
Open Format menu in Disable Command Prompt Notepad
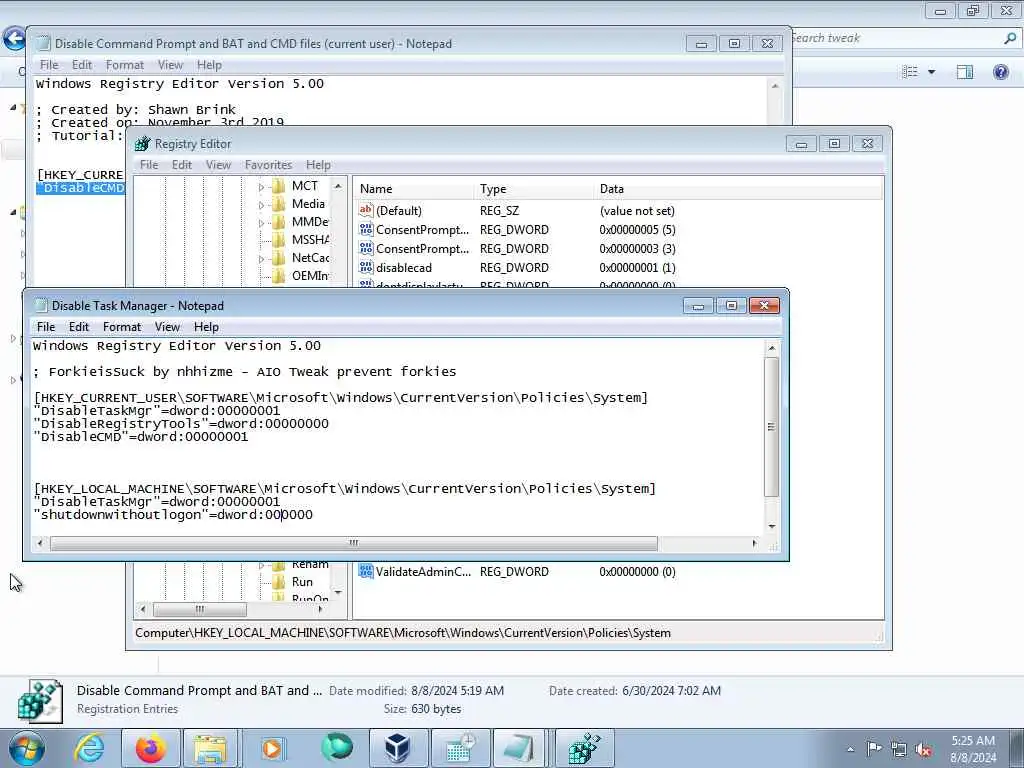click(125, 65)
